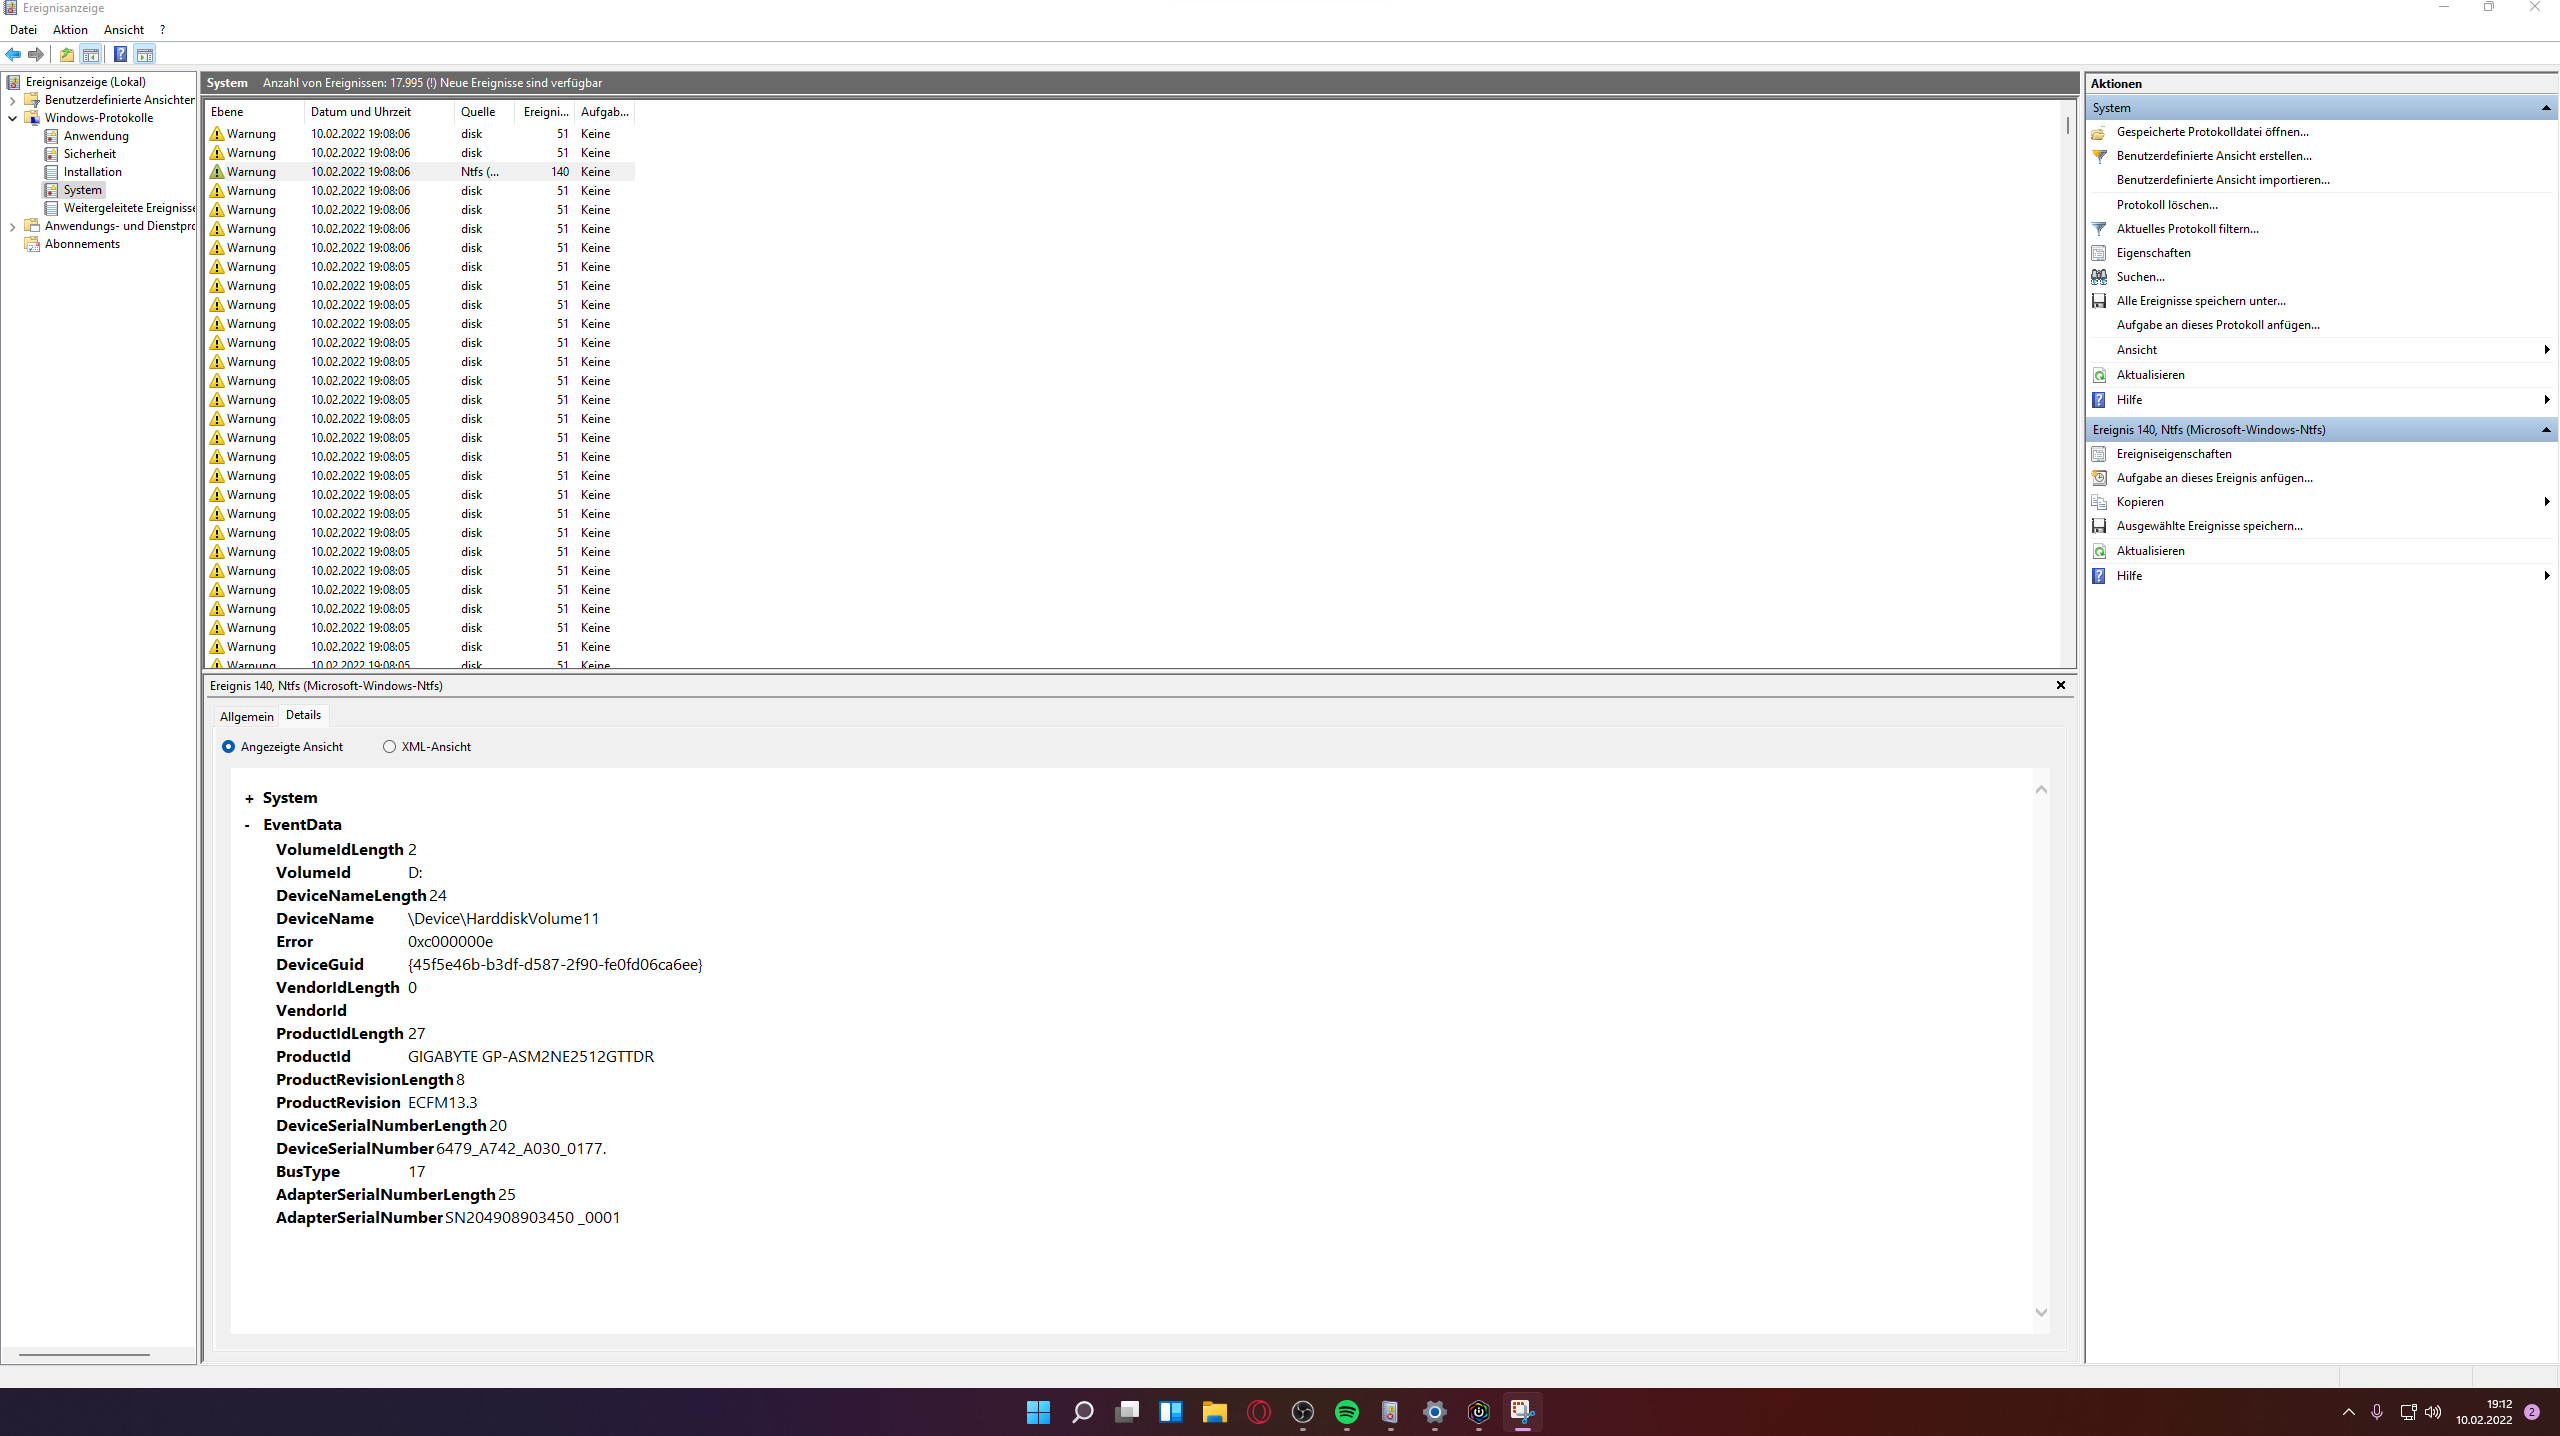The width and height of the screenshot is (2560, 1436).
Task: Expand Benutzerdefinierte Ansichten tree node
Action: 13,100
